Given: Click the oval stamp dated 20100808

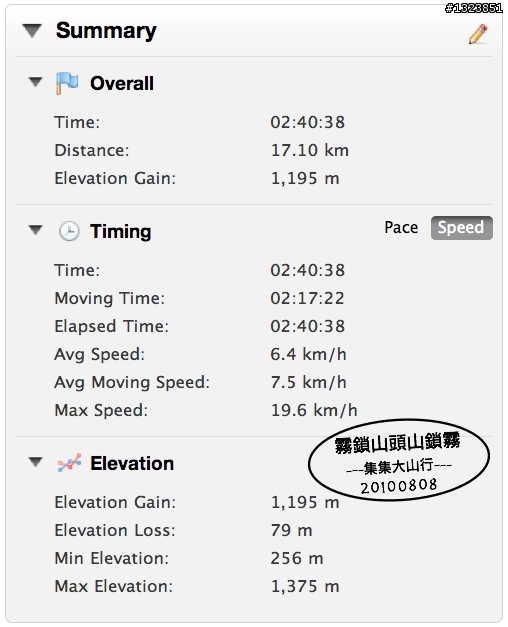Looking at the screenshot, I should click(x=399, y=460).
